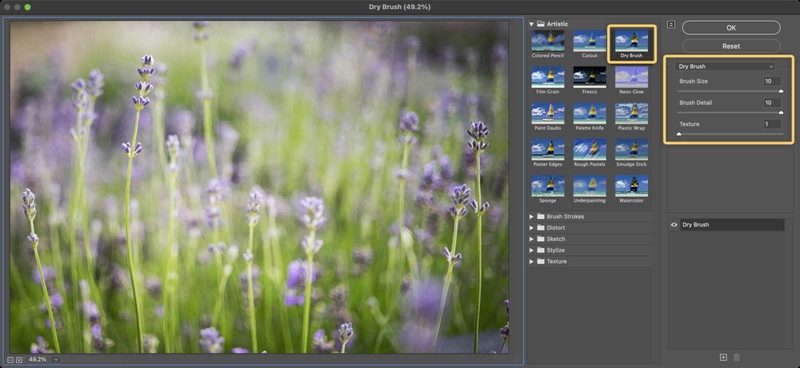Pick the Neon Glow filter thumbnail

631,77
